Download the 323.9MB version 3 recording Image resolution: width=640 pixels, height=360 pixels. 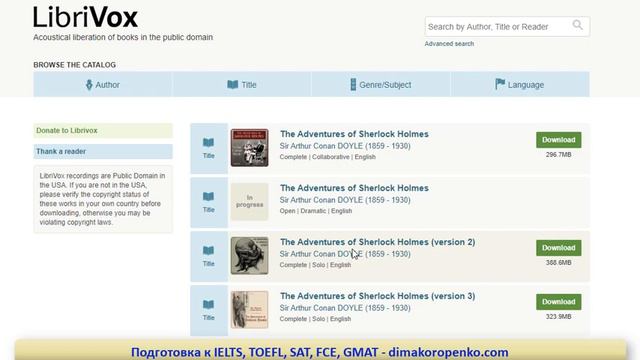pos(558,302)
